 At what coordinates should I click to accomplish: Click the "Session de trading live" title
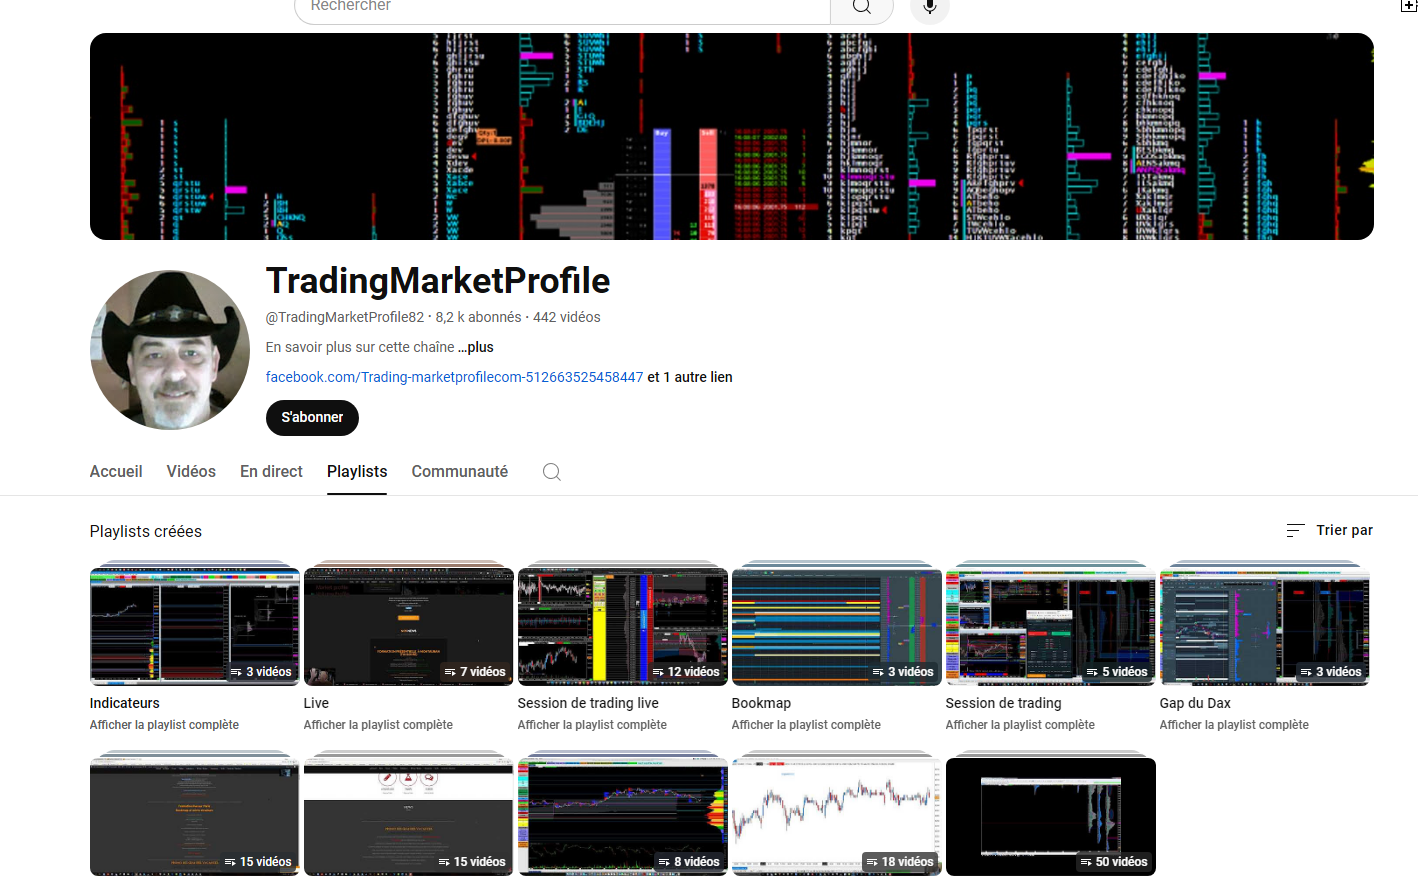click(588, 703)
